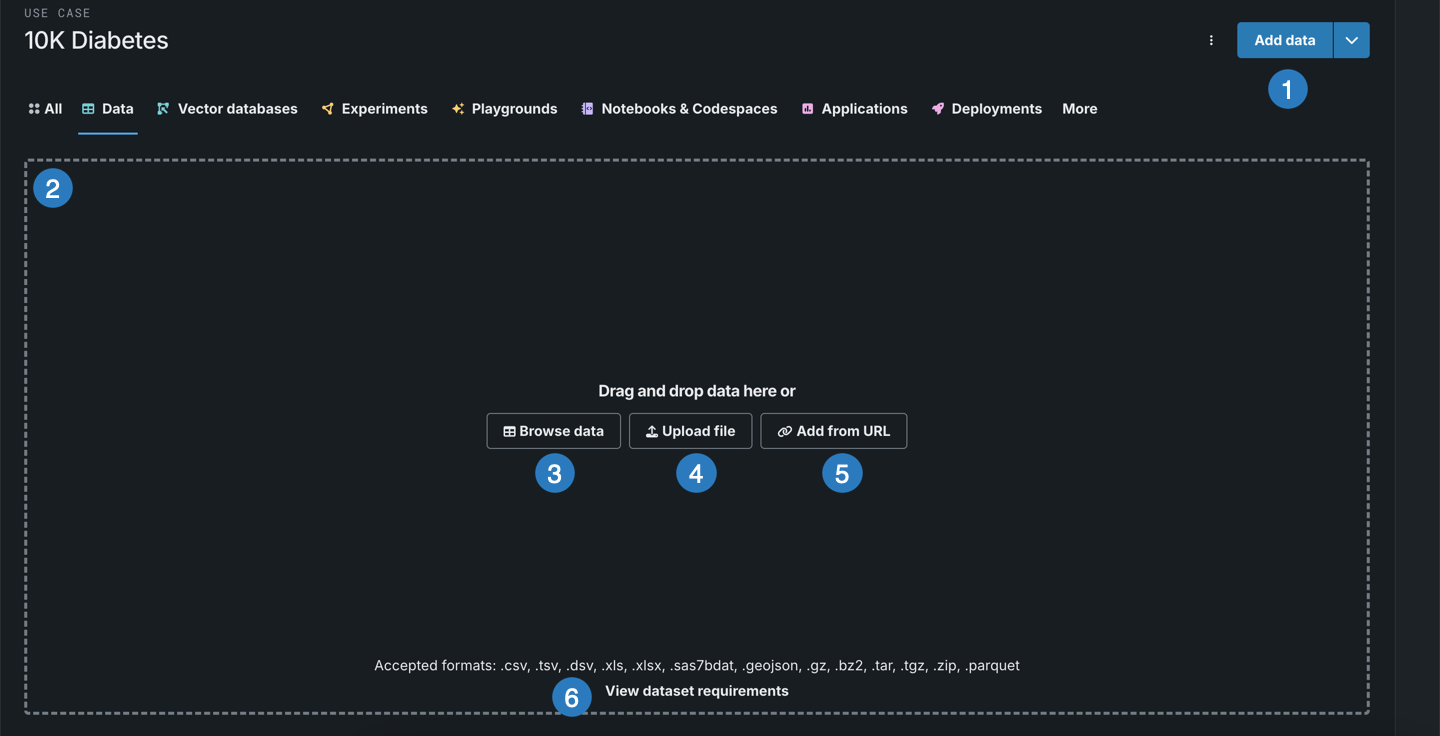Click the 10K Diabetes use case title
Screen dimensions: 1440x736
click(x=96, y=41)
